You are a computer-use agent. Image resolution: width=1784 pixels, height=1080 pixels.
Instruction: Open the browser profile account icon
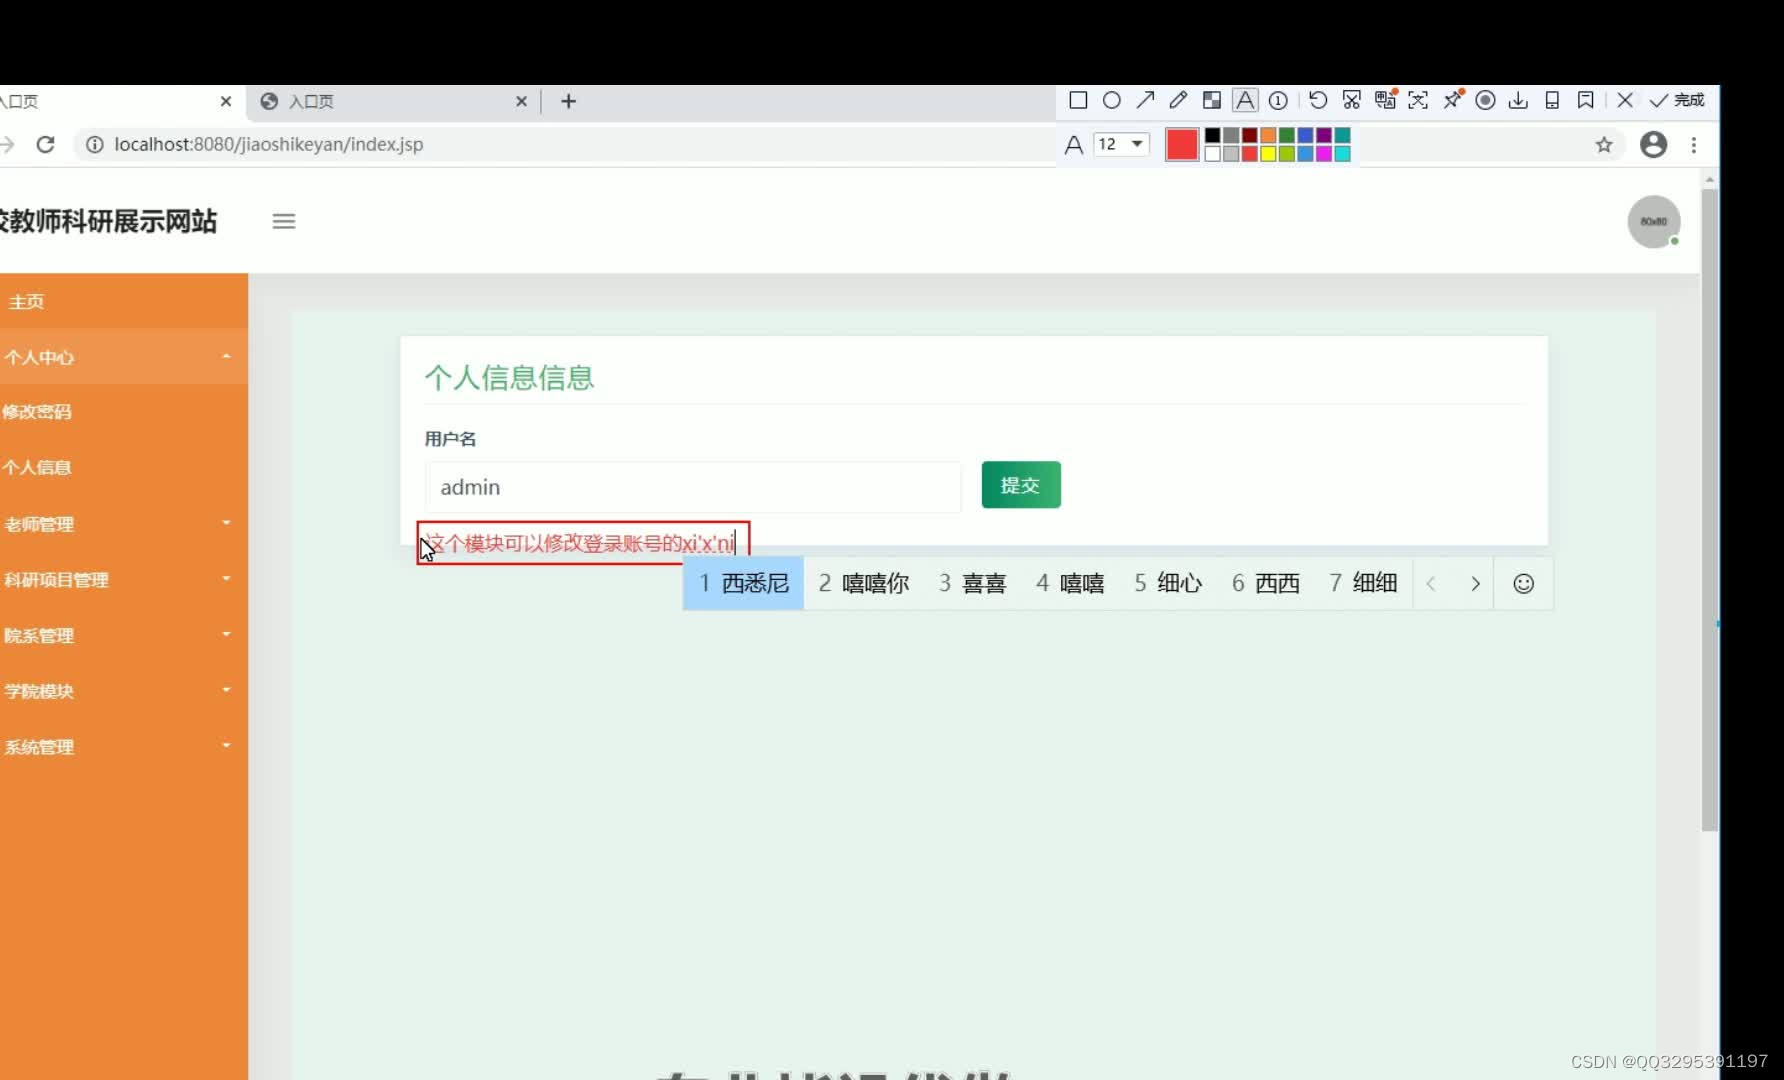[1654, 145]
